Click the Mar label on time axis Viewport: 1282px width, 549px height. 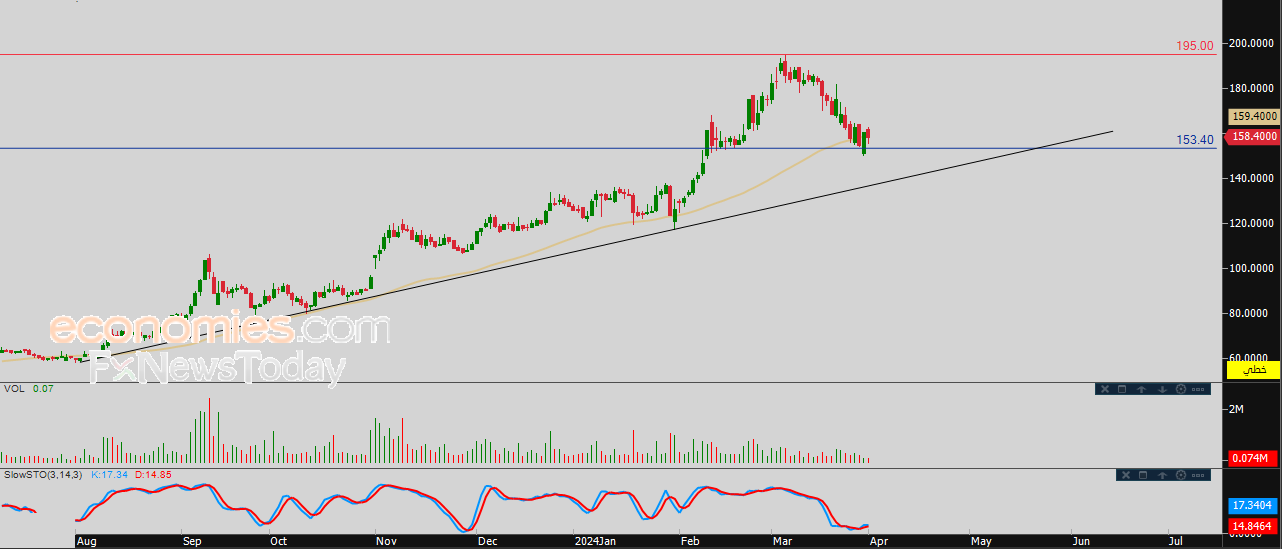(x=783, y=541)
